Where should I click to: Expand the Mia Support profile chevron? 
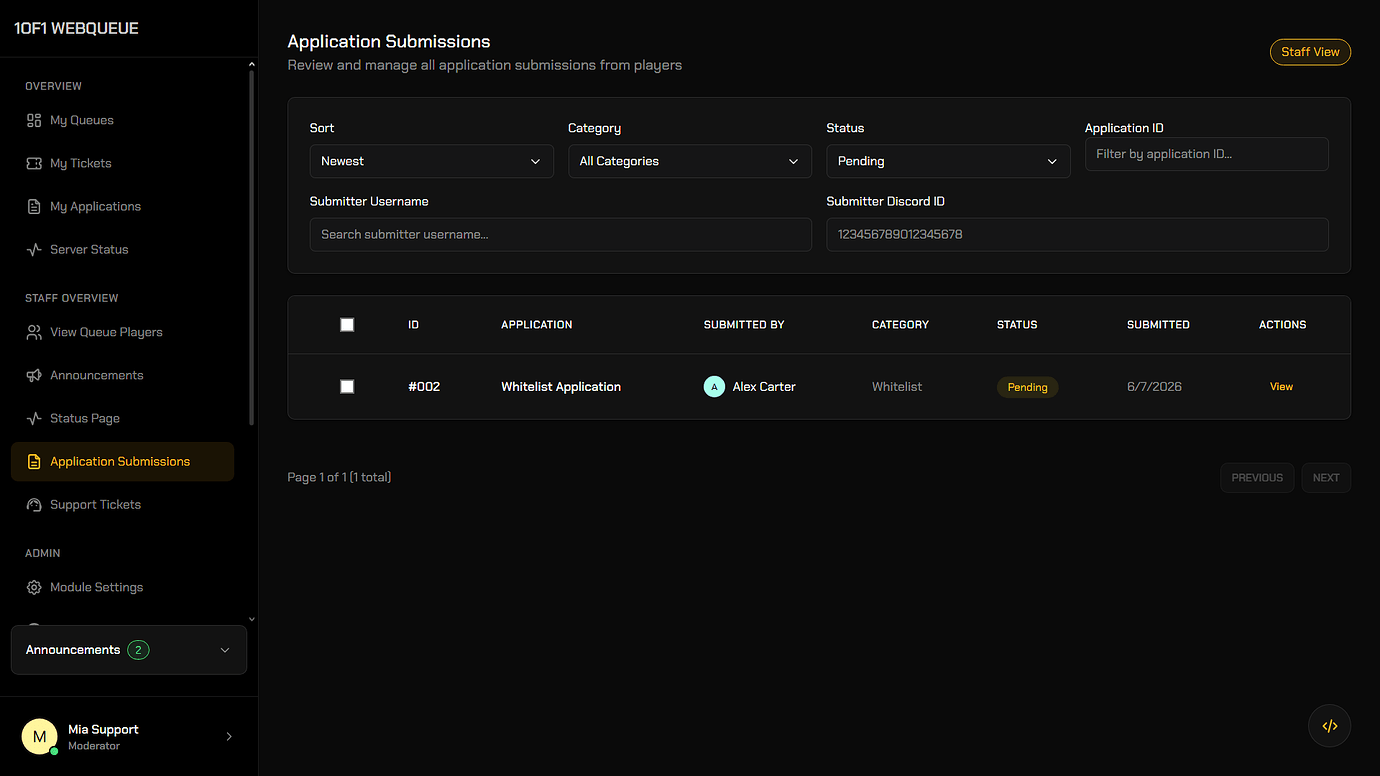[229, 737]
